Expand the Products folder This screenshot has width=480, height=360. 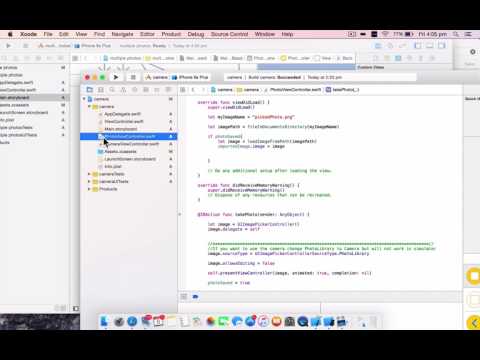pos(89,189)
